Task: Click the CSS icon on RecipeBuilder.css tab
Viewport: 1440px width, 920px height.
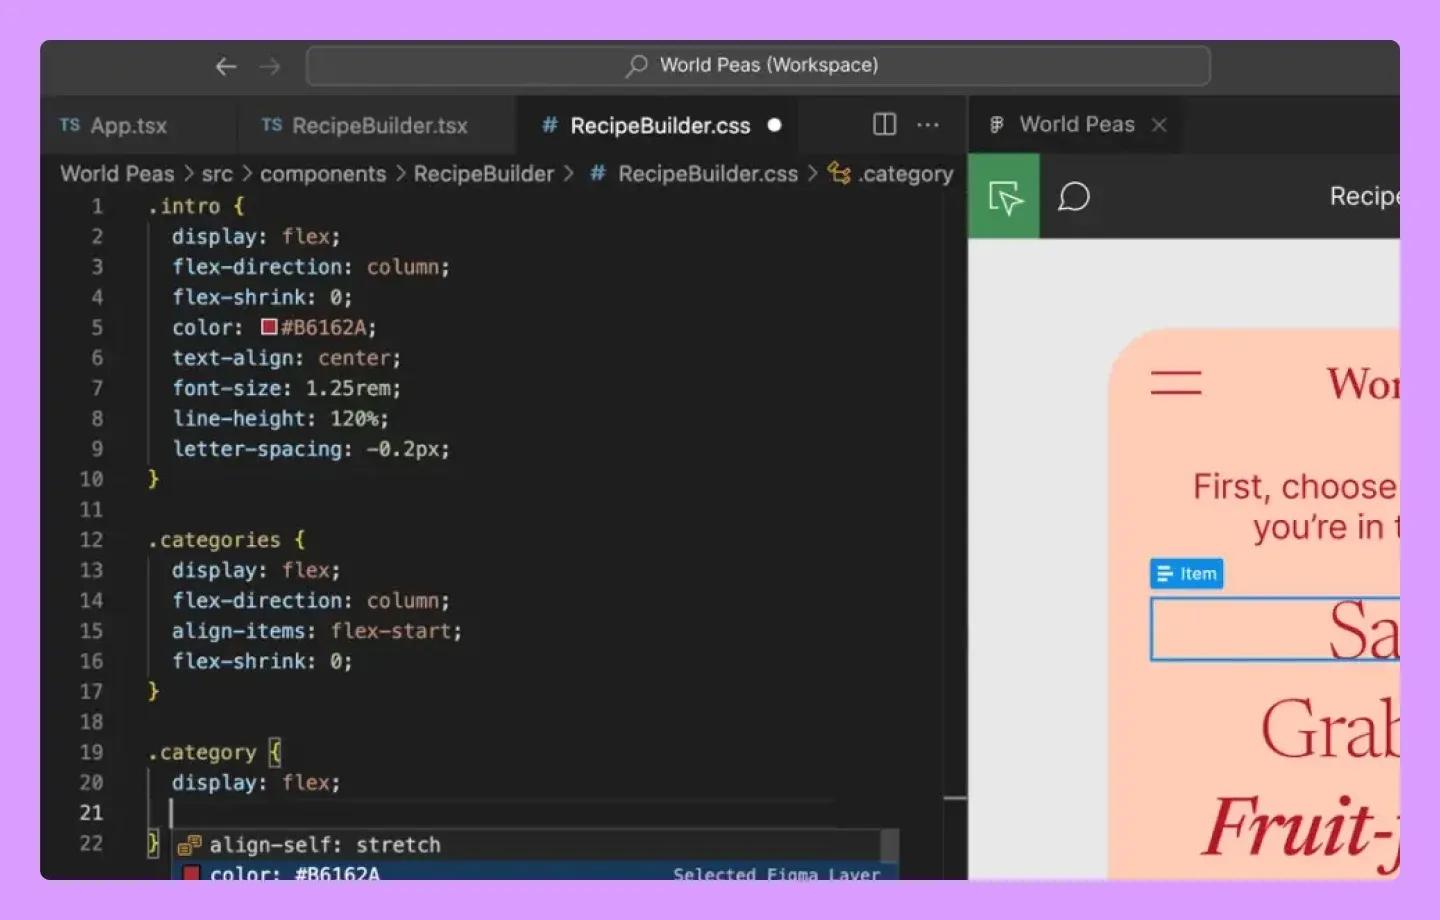Action: [549, 125]
